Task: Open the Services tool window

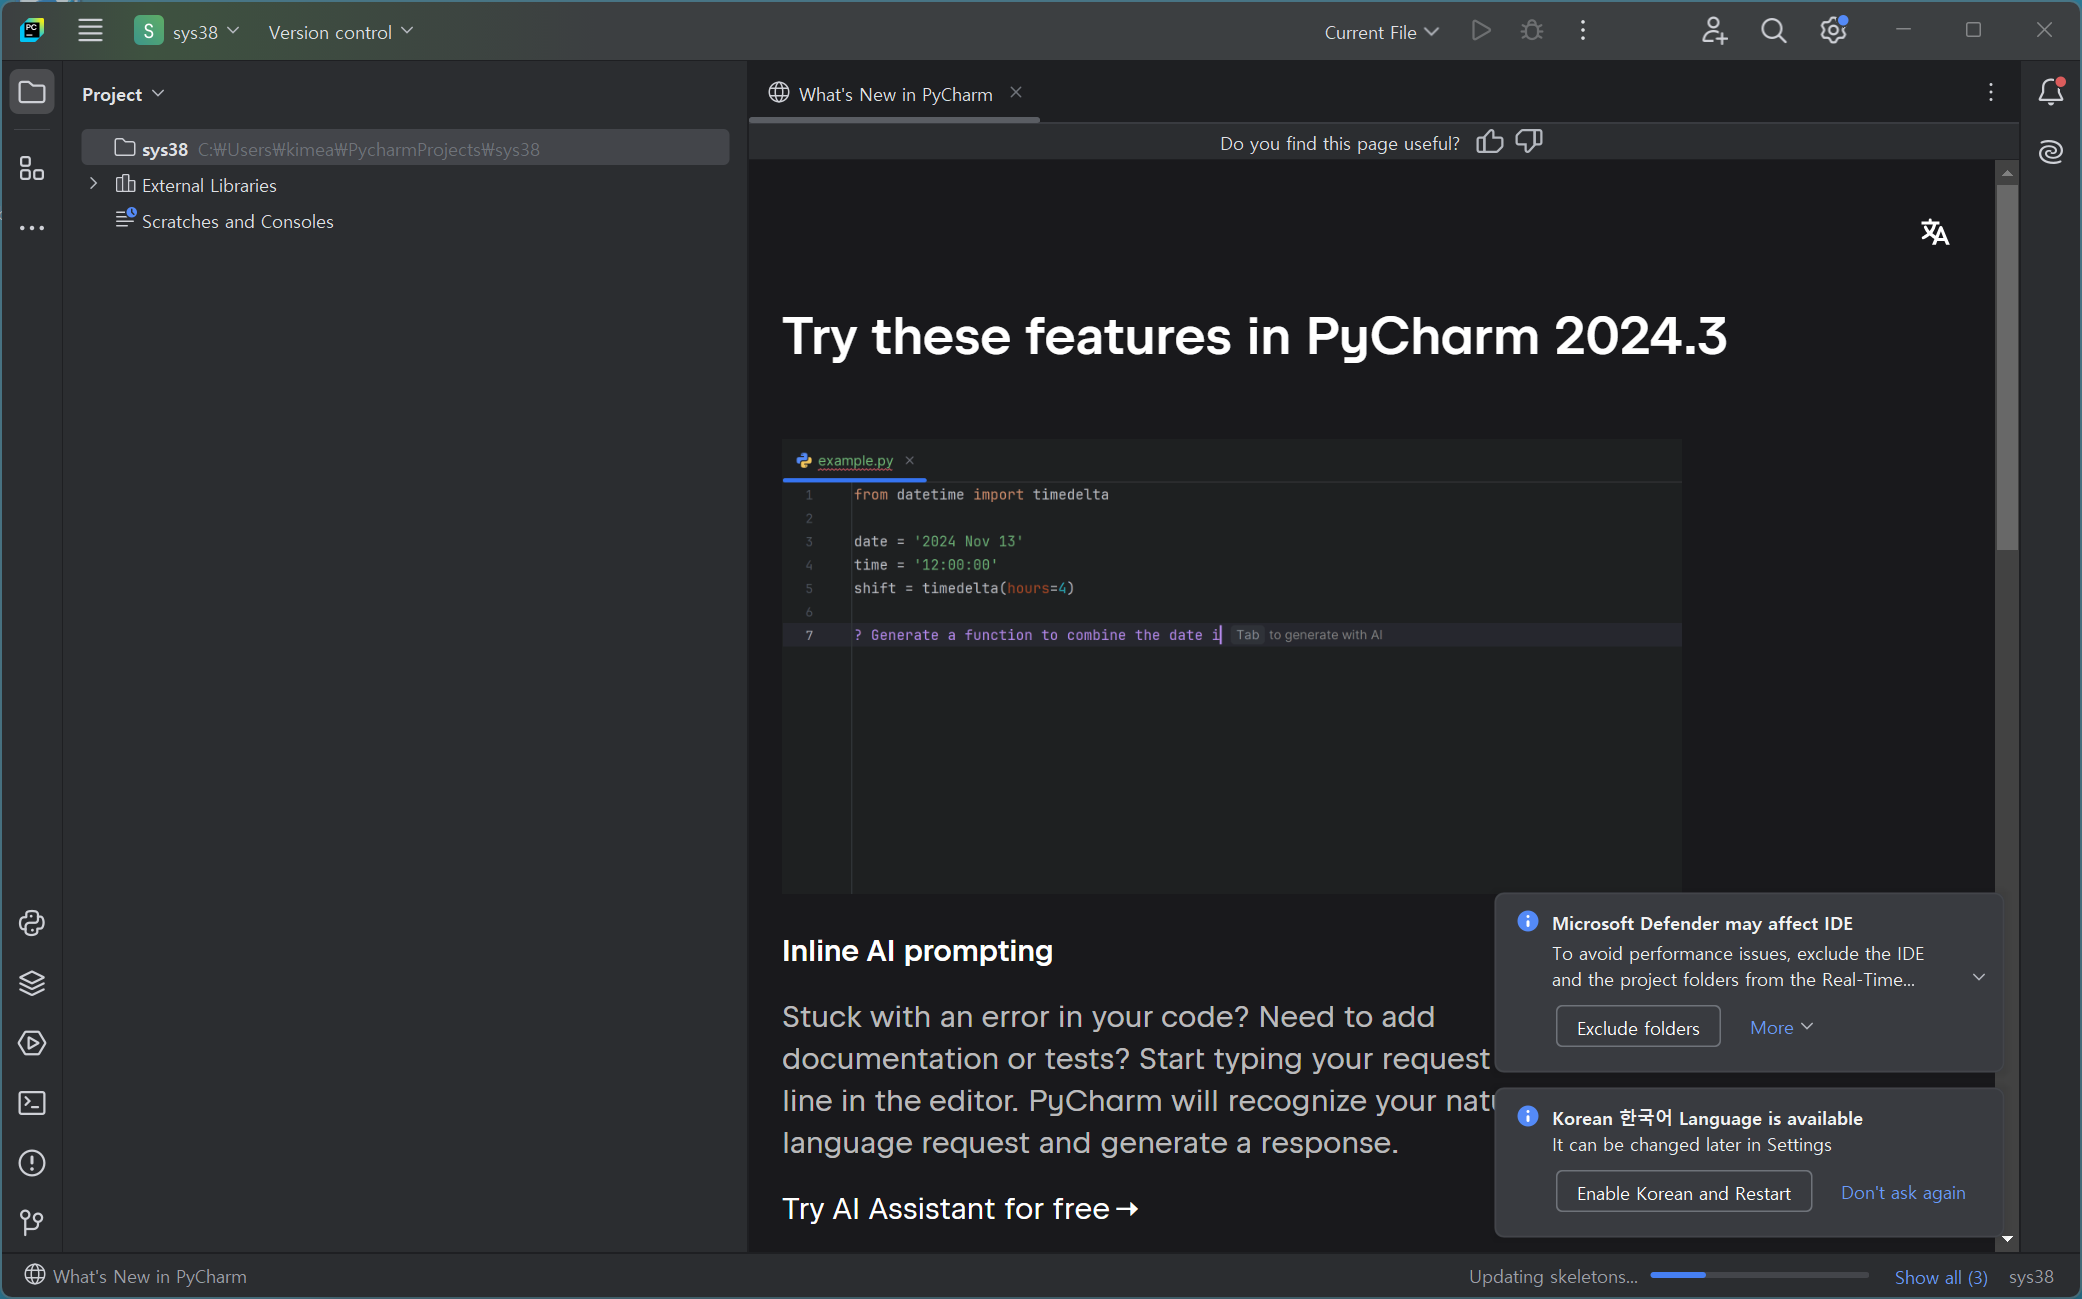Action: click(32, 1043)
